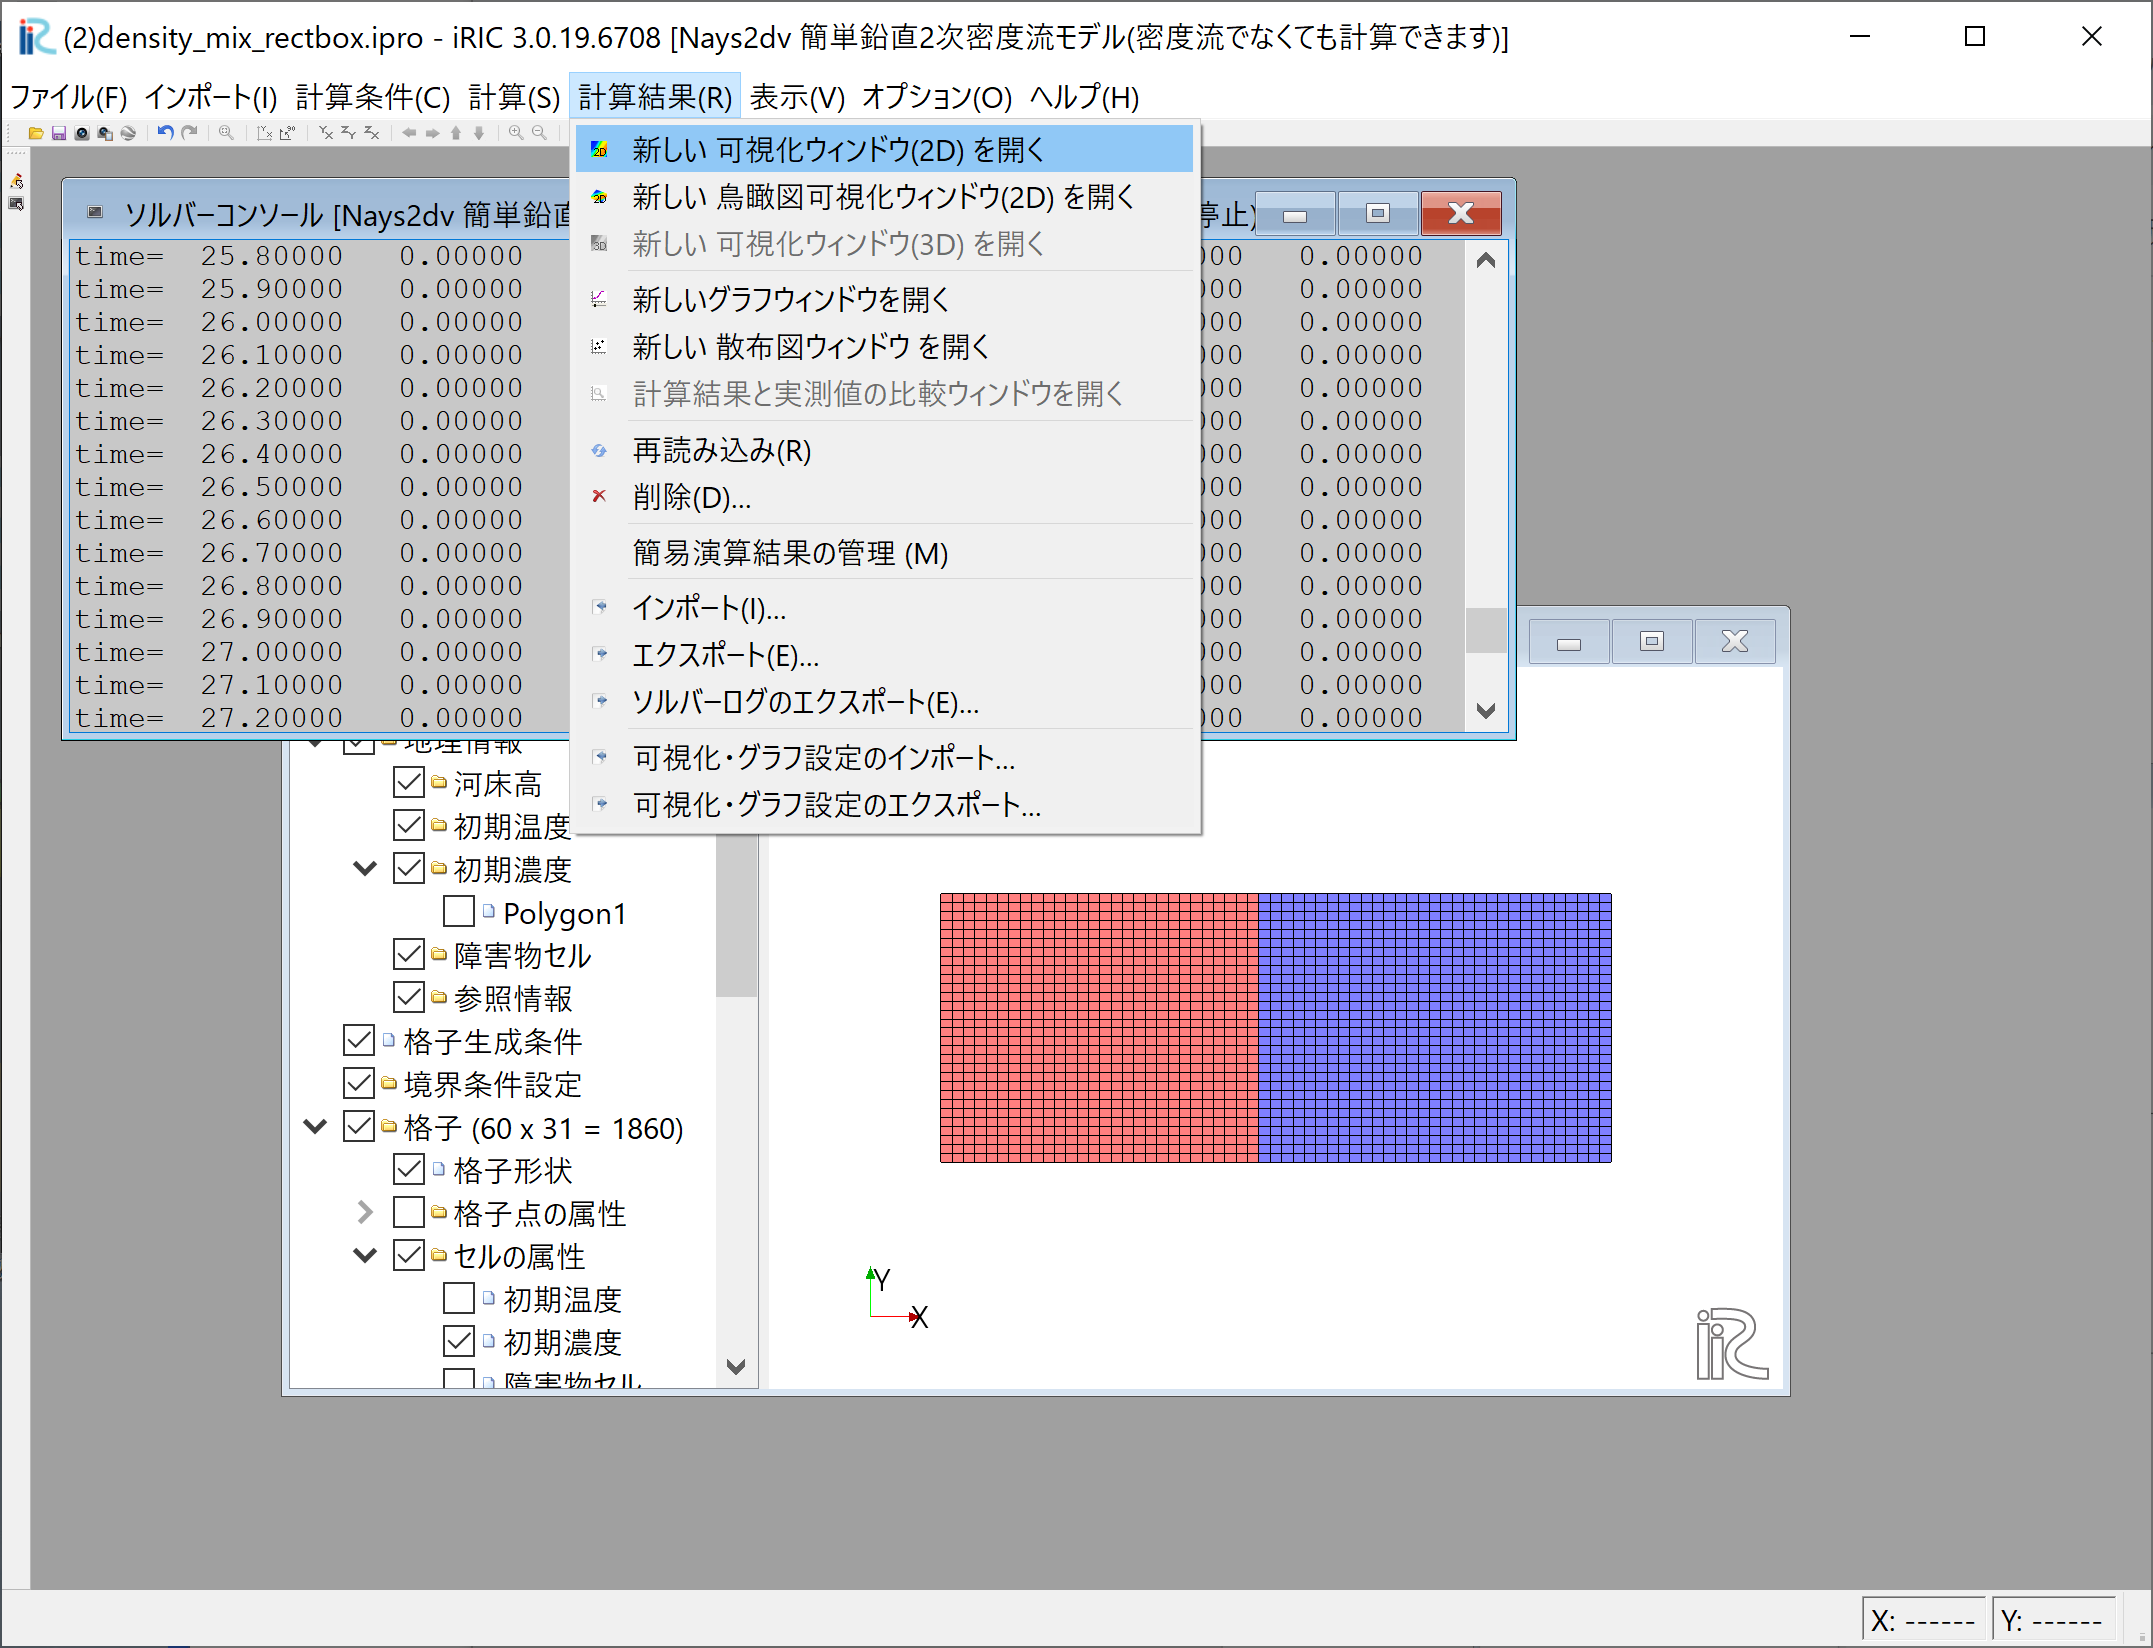Image resolution: width=2153 pixels, height=1648 pixels.
Task: Uncheck the 河床高 checkbox
Action: point(409,783)
